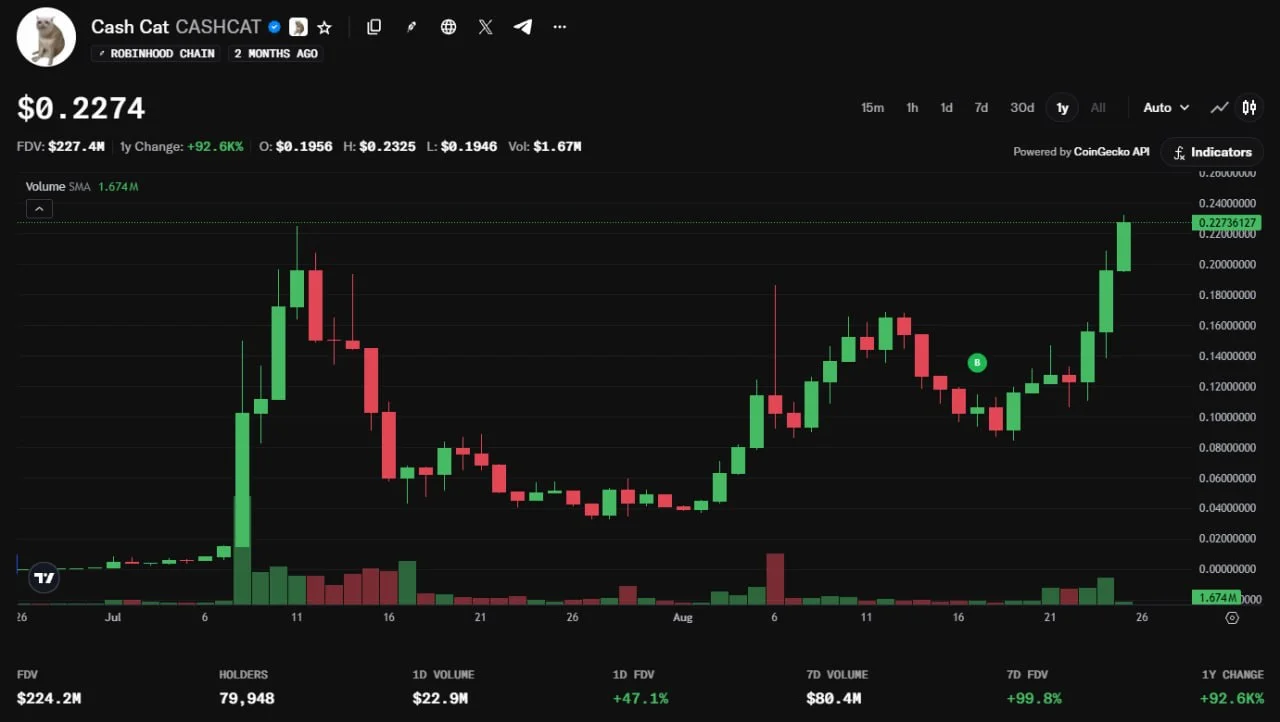Select the 1y timeframe
This screenshot has height=722, width=1280.
tap(1062, 107)
